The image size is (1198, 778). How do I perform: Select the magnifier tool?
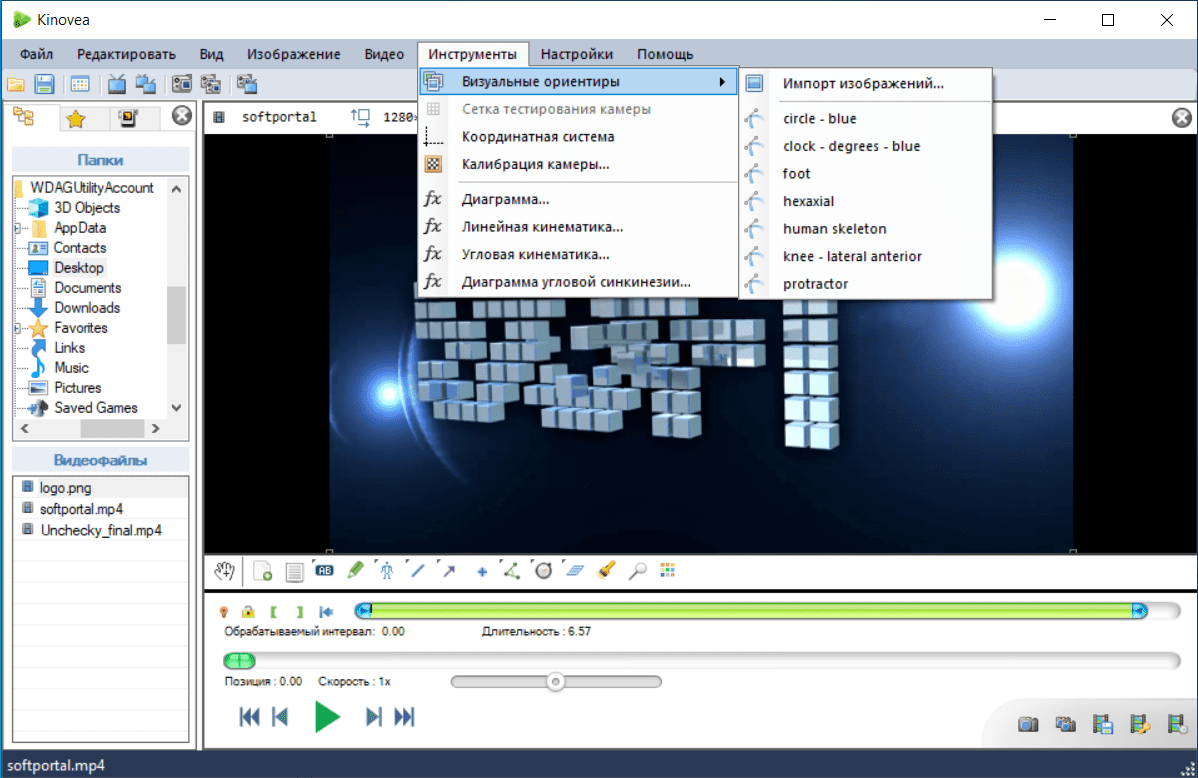coord(637,571)
